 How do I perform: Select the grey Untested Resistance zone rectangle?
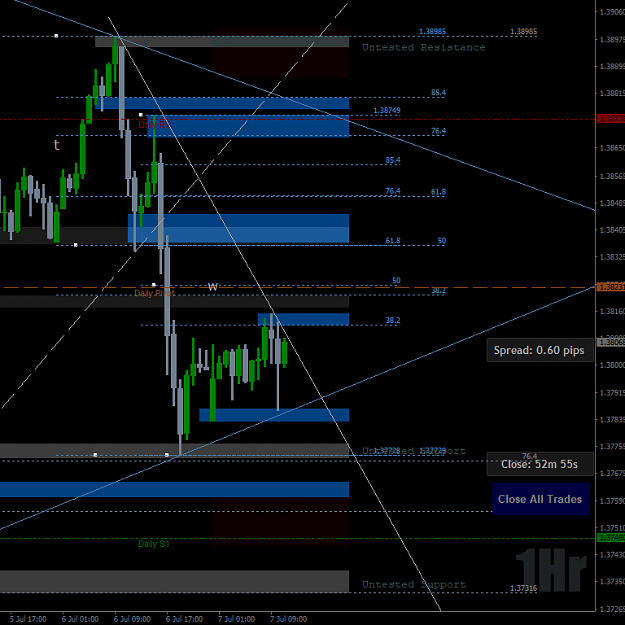point(222,41)
